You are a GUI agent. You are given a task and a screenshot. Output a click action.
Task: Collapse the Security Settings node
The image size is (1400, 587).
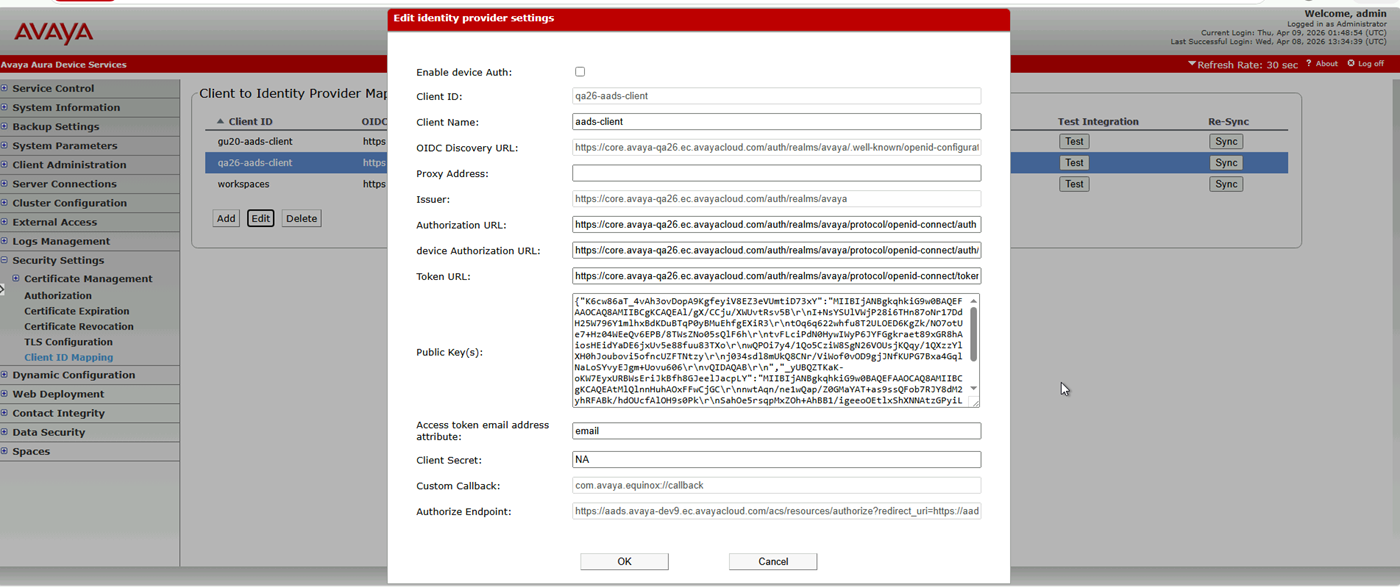pos(4,260)
